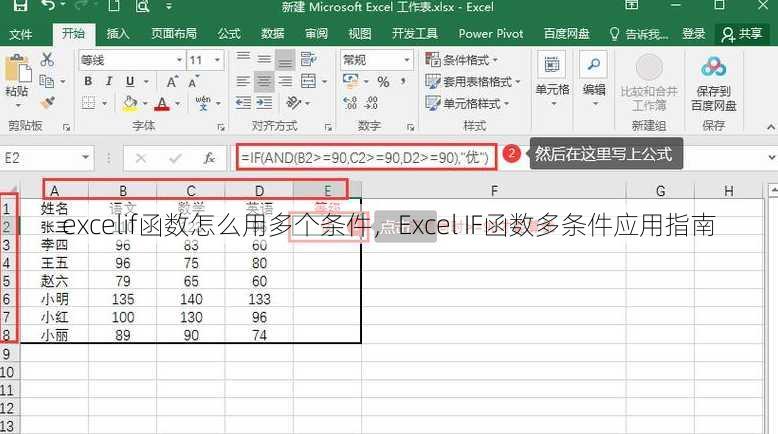
Task: Switch to the 页面布局 tab
Action: coord(174,34)
